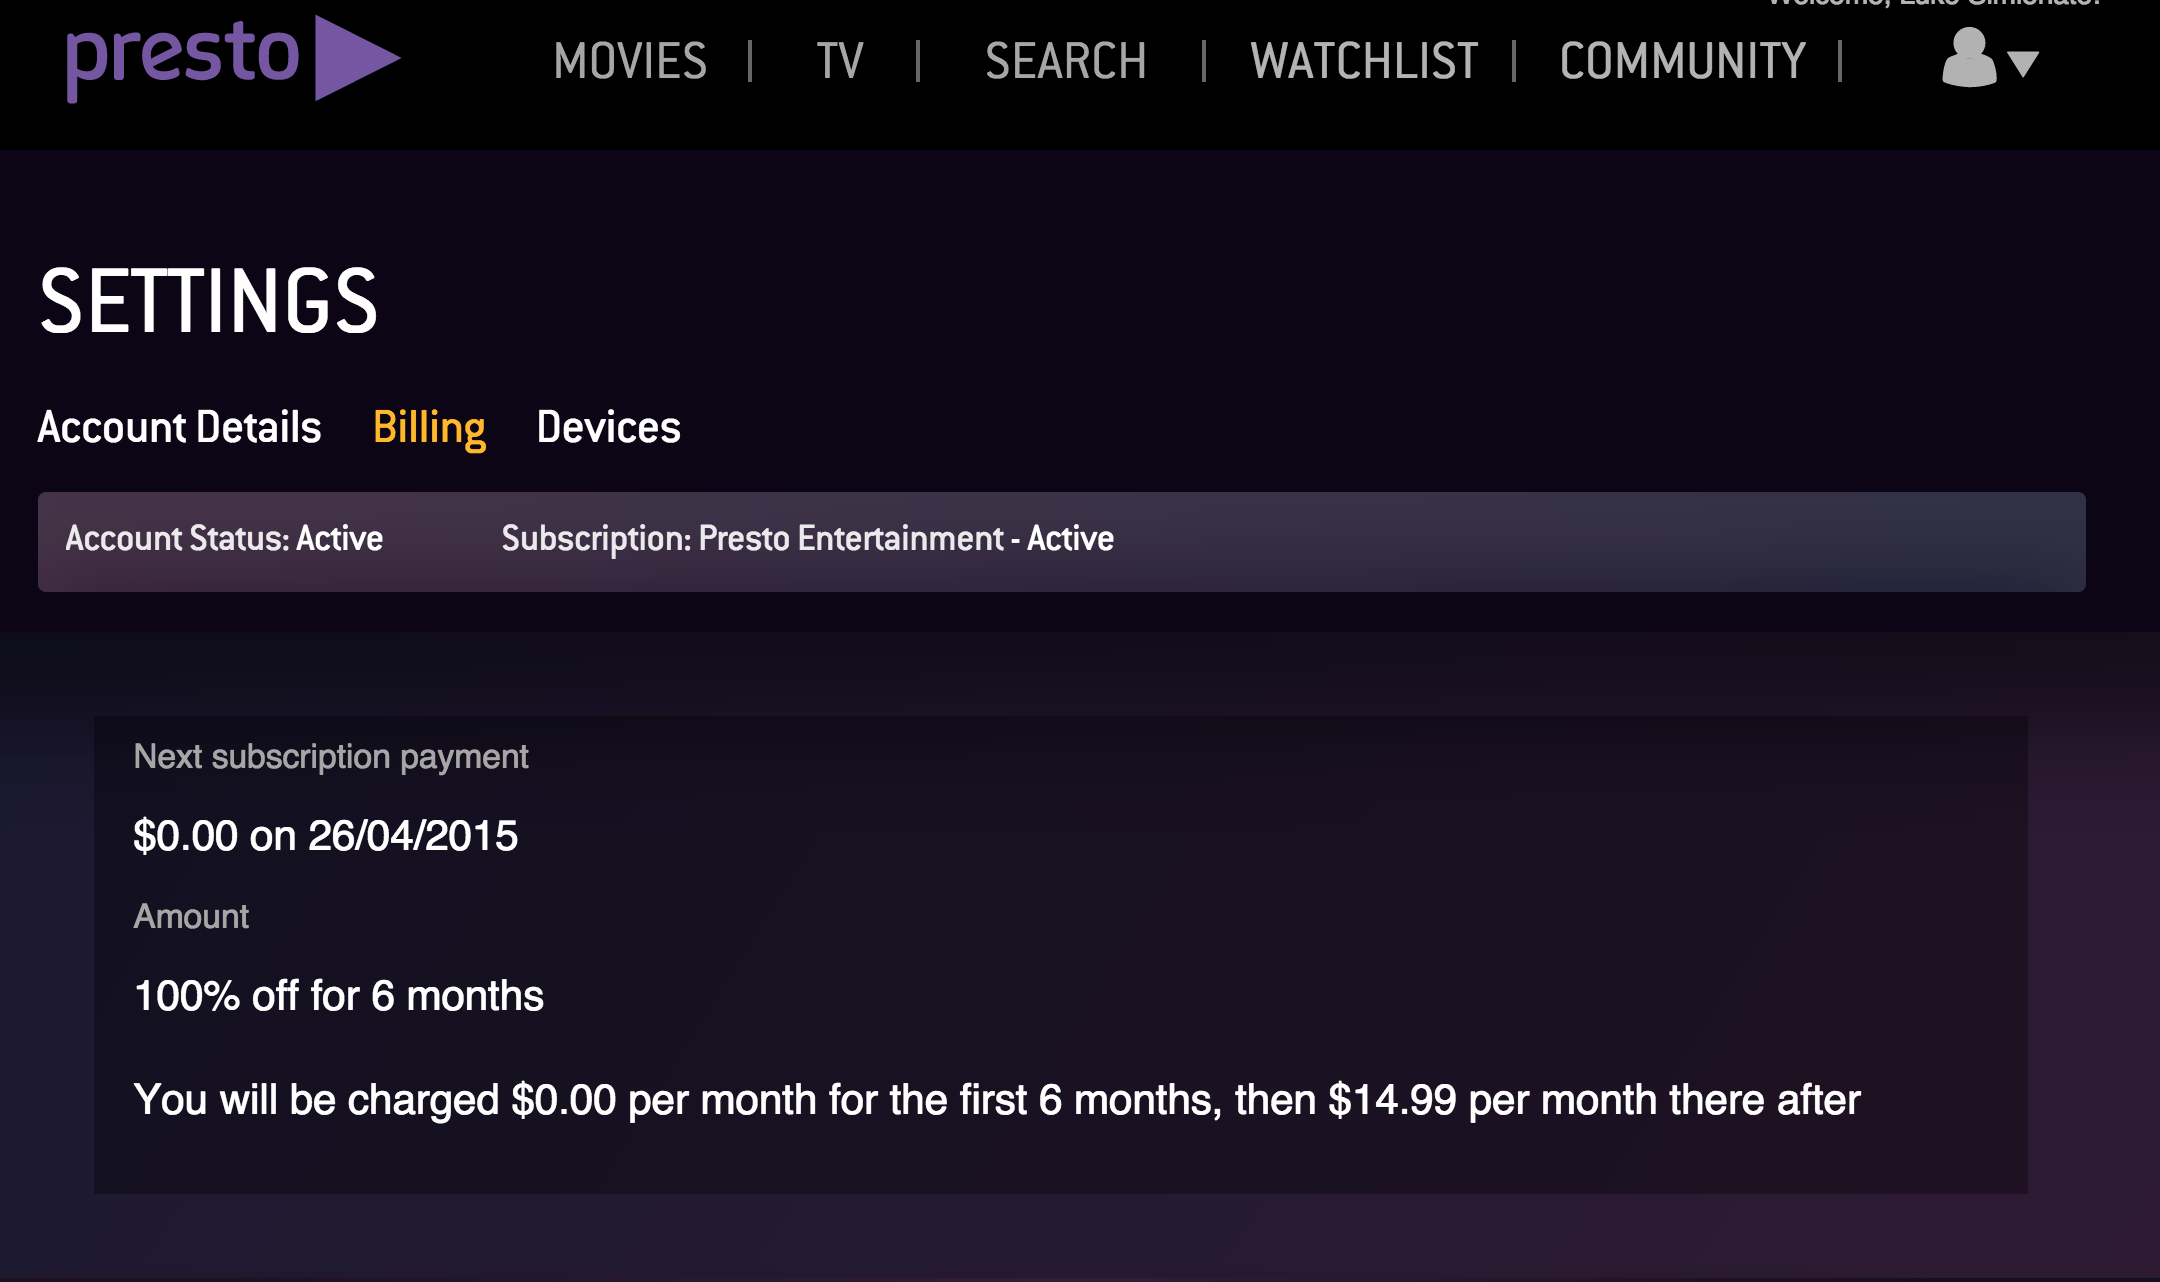Open the Movies menu
The height and width of the screenshot is (1282, 2160).
click(x=630, y=61)
